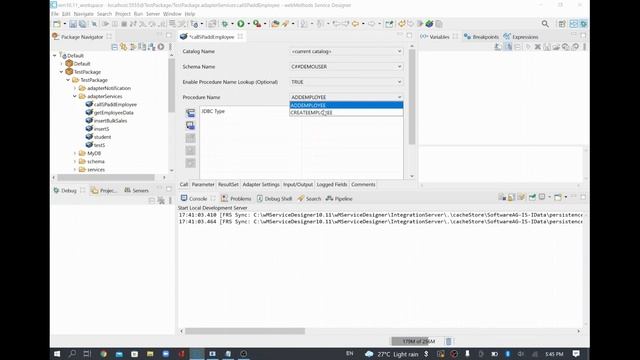Click the Procedure Name combo box arrow

tap(399, 97)
